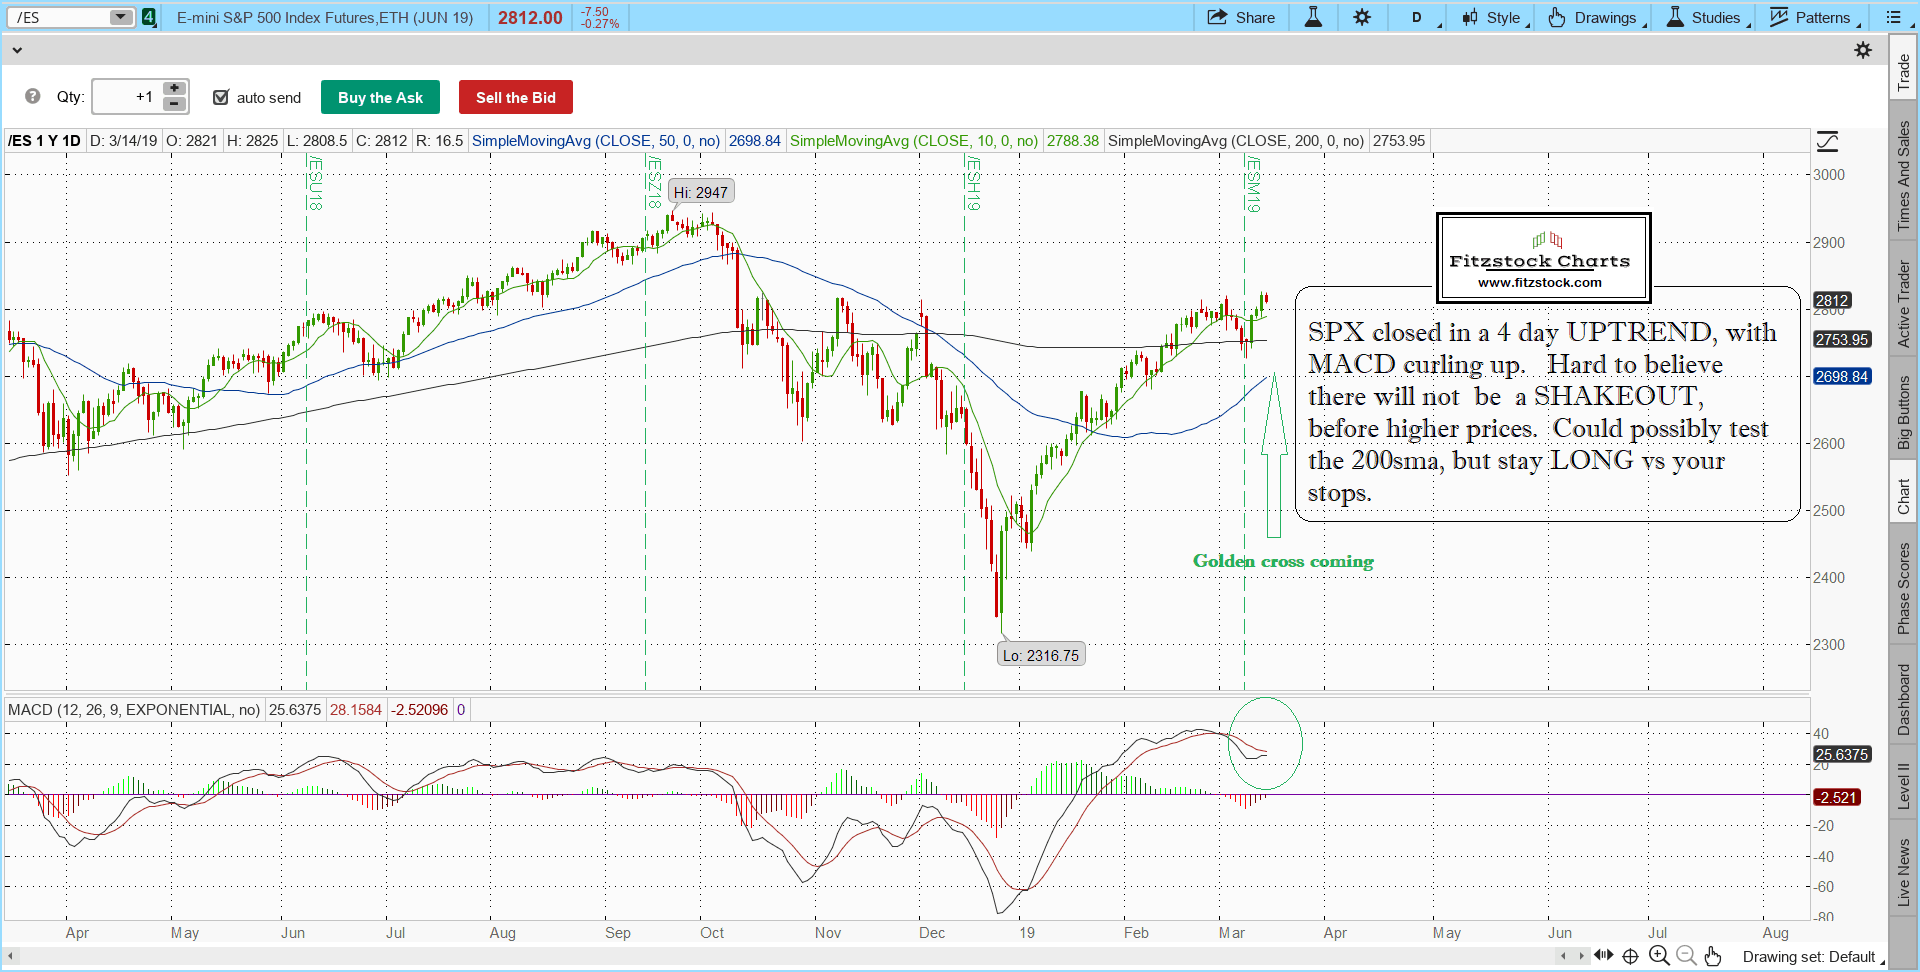
Task: Click the green 4 symbol link icon
Action: point(149,17)
